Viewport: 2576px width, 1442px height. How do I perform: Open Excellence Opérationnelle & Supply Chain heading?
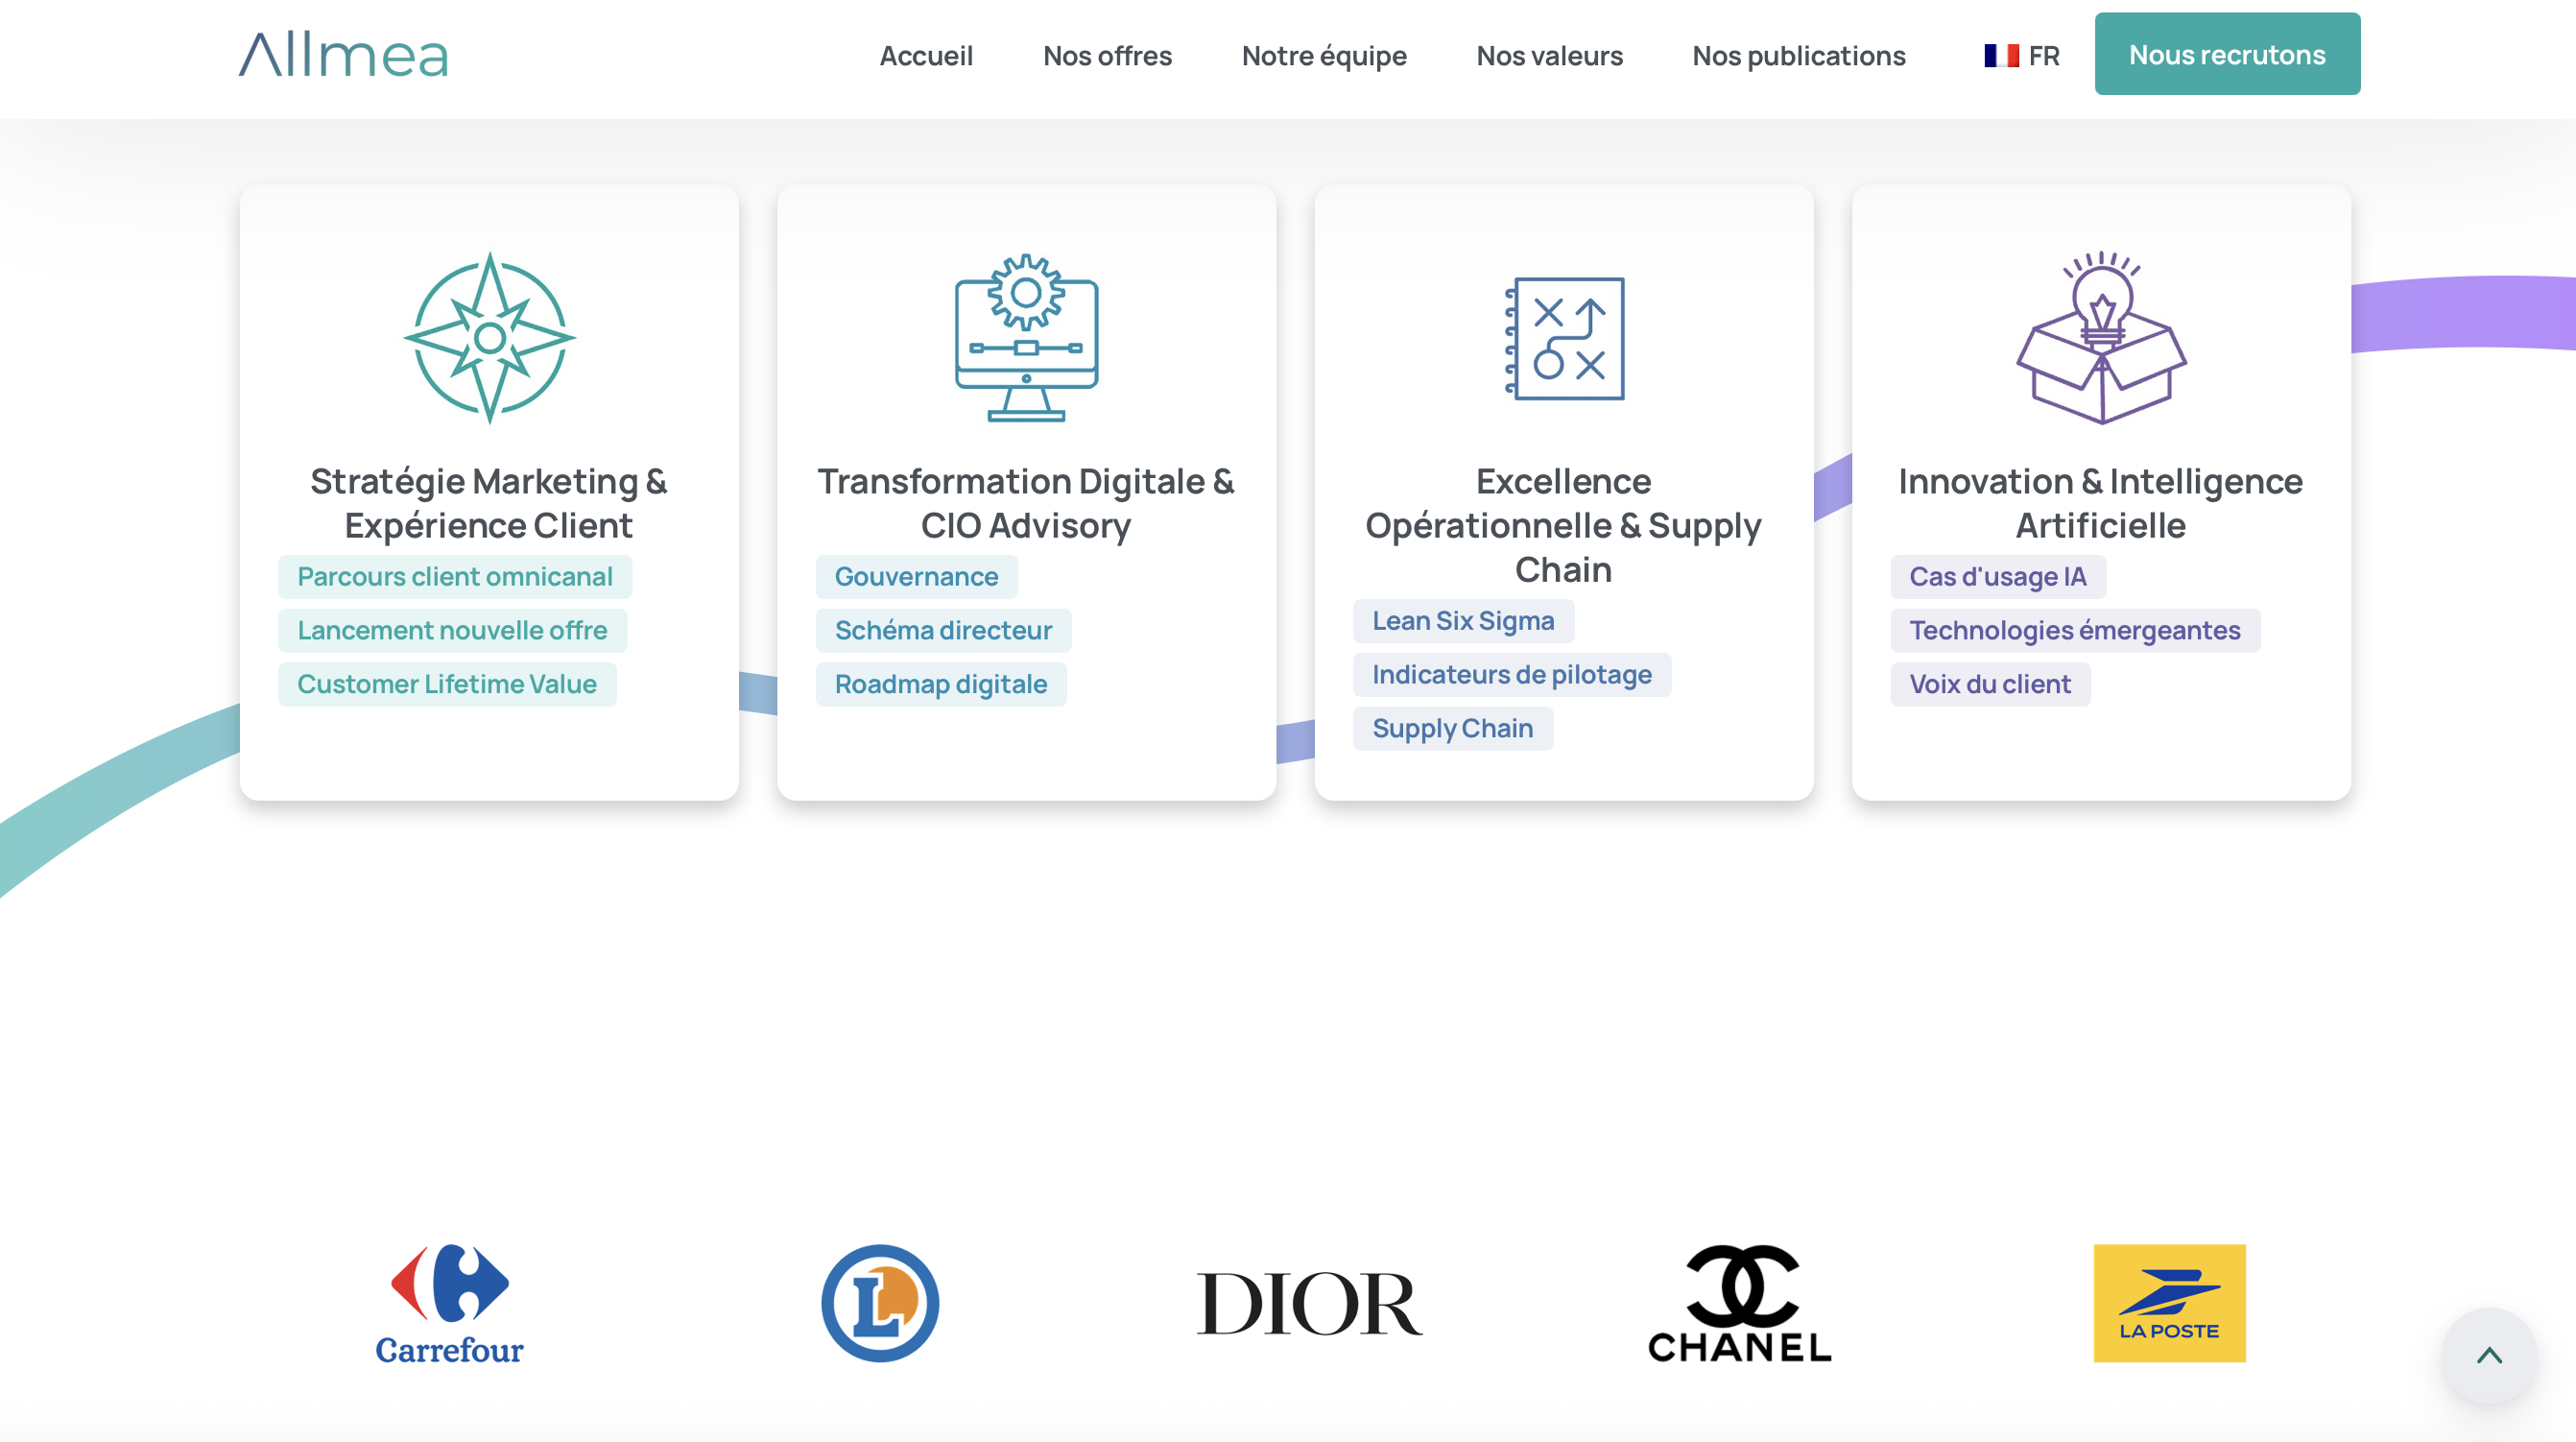1564,525
